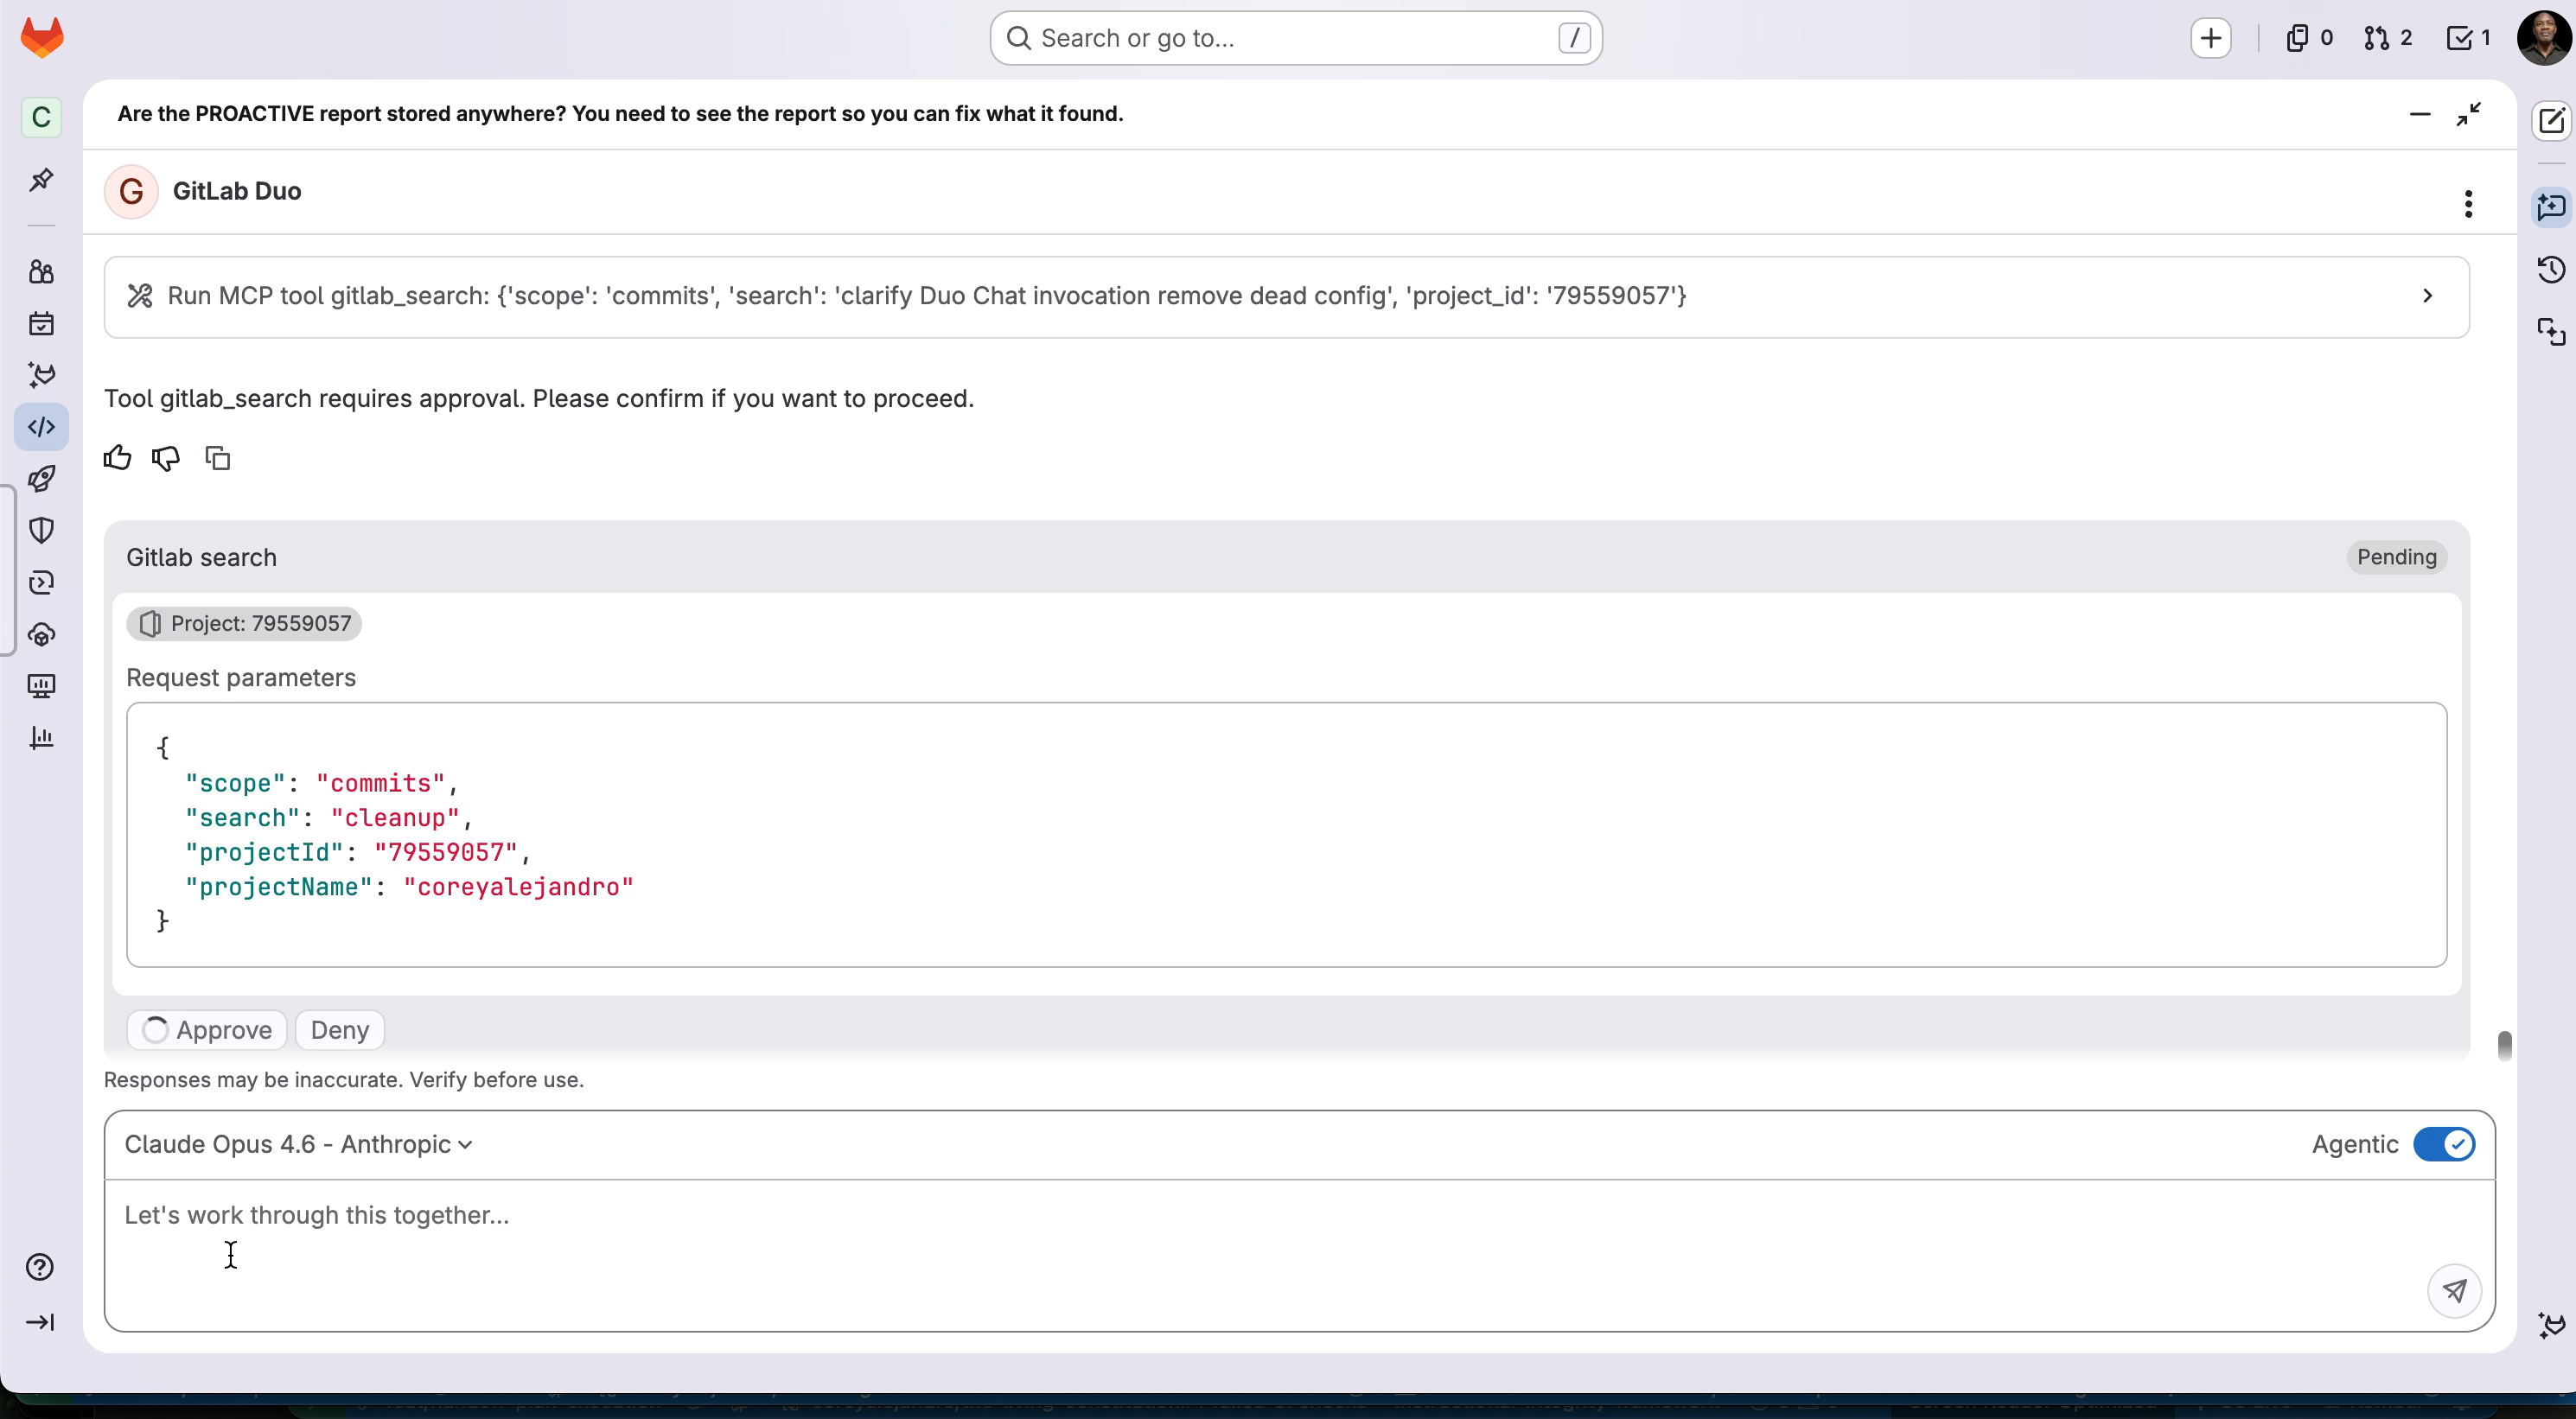Open the GitLab Duo three-dot options menu
This screenshot has width=2576, height=1419.
tap(2468, 204)
